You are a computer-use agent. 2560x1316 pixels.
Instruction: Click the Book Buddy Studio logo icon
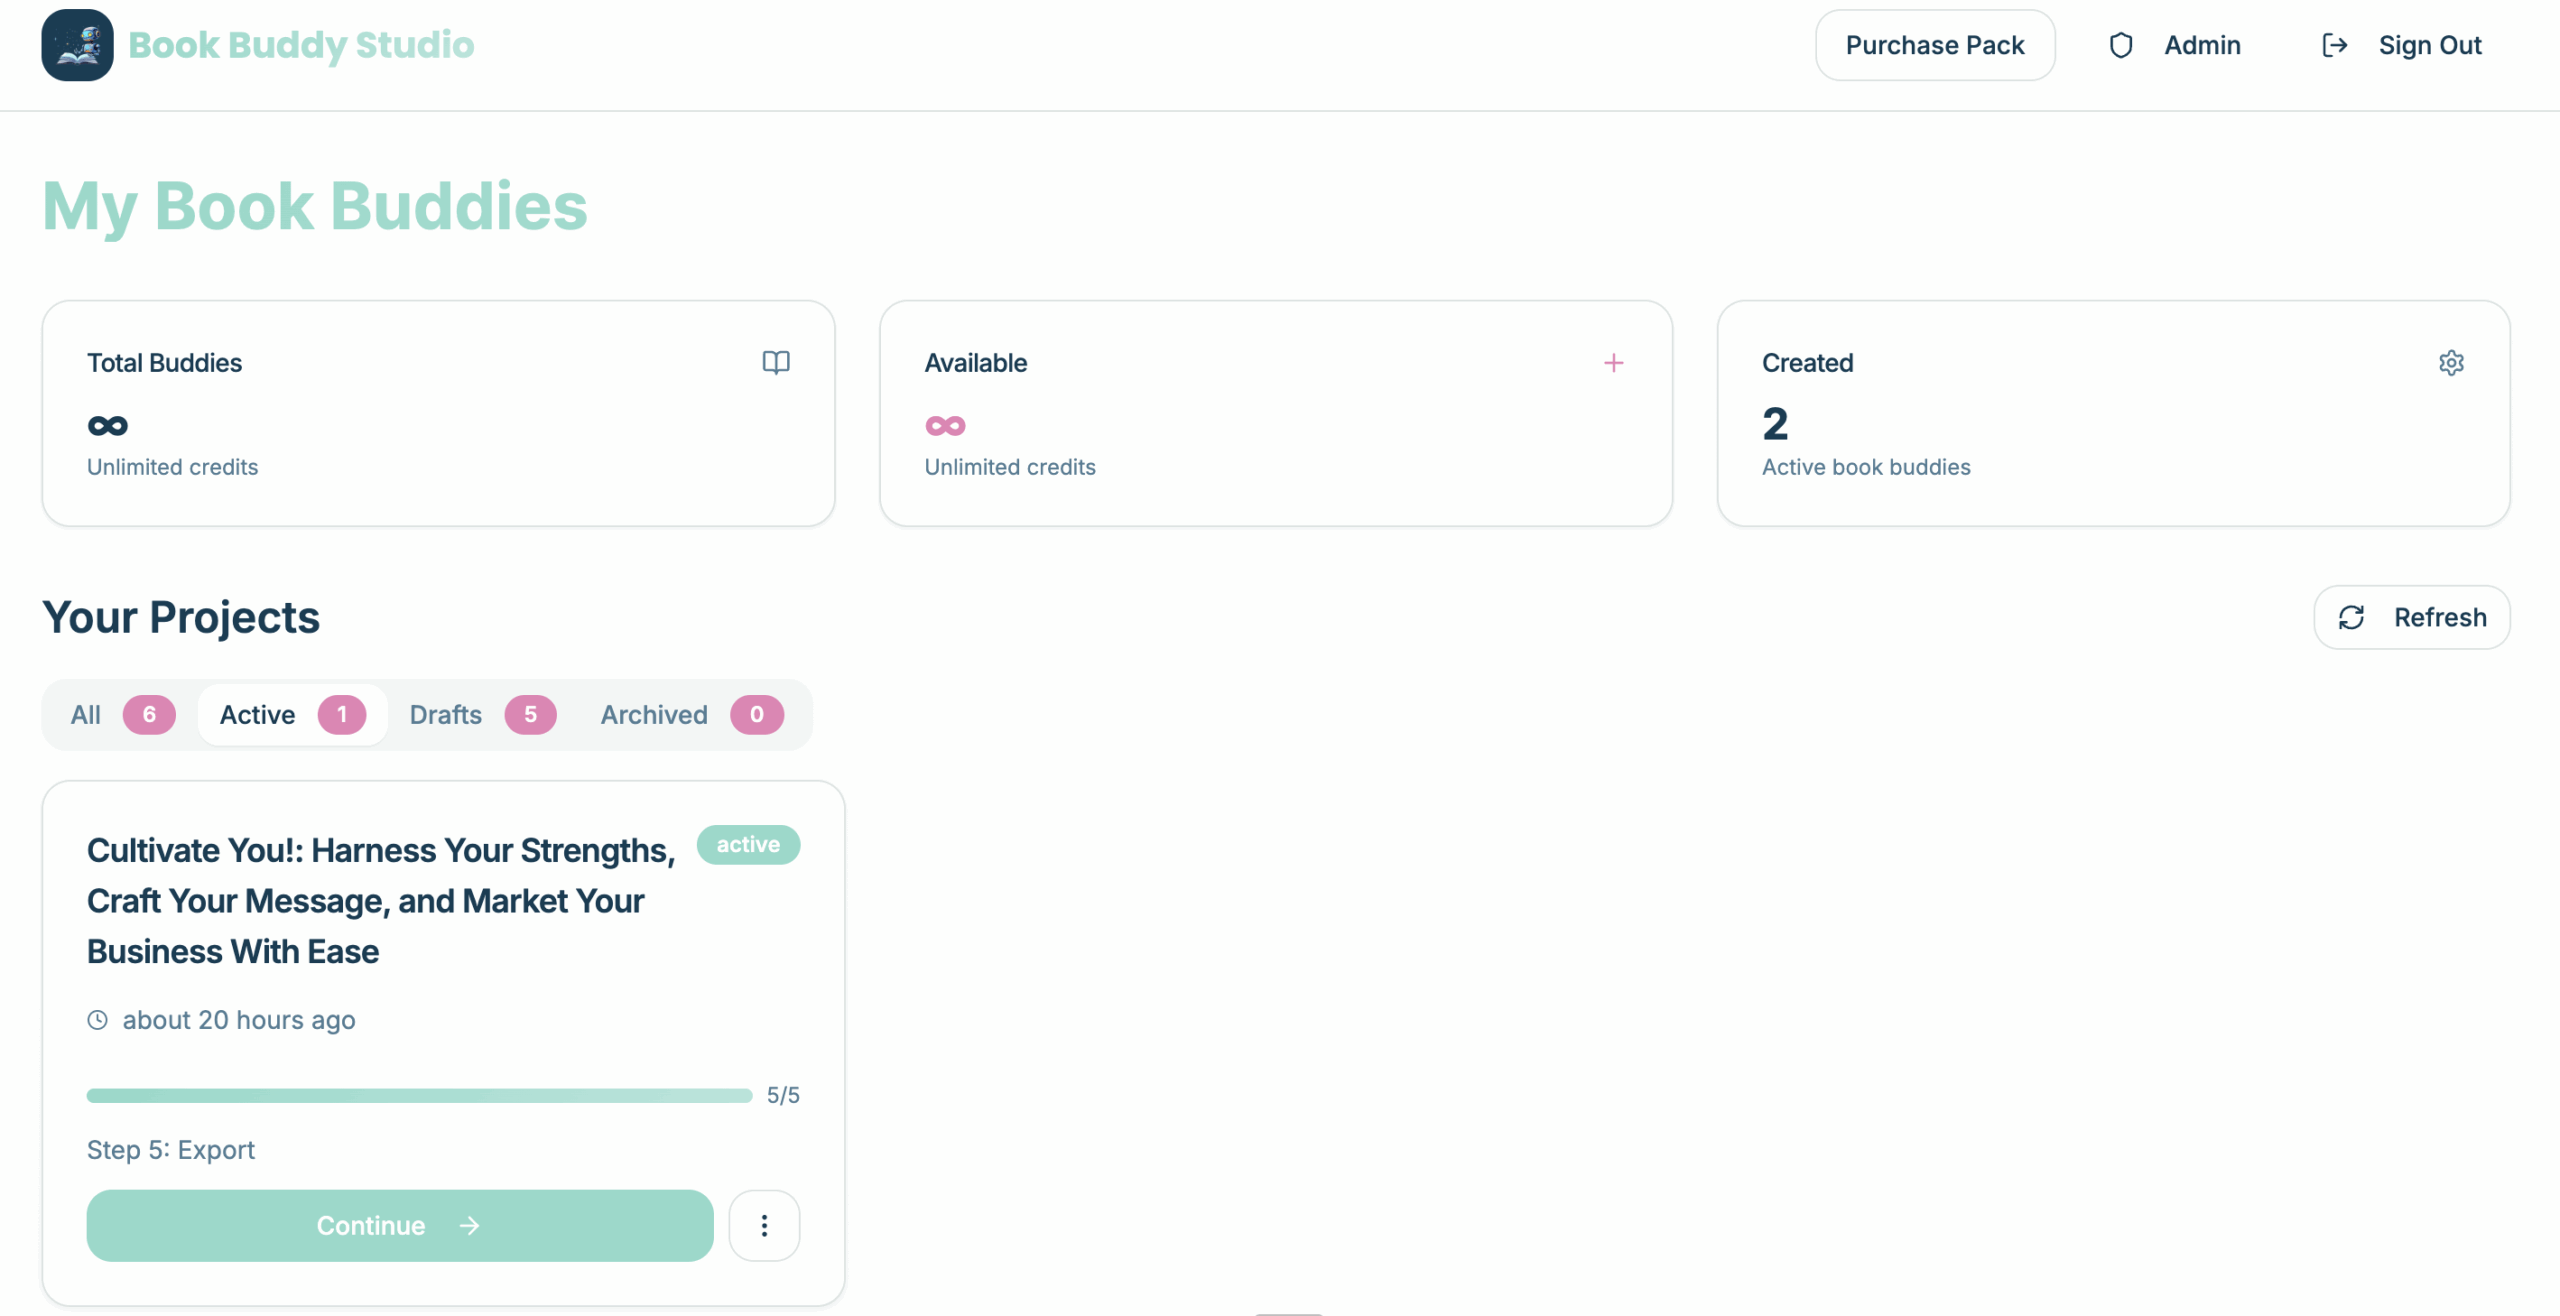[77, 45]
